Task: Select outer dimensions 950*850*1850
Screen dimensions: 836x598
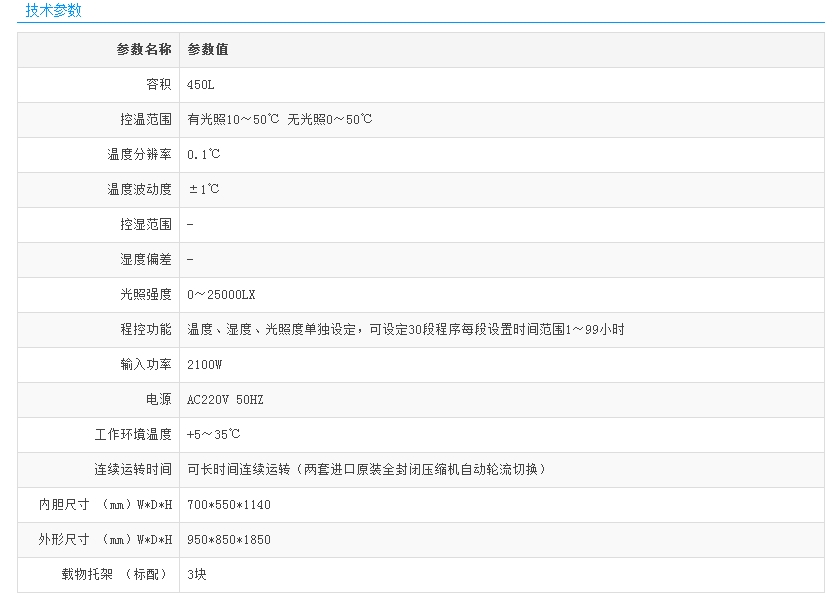Action: click(x=229, y=539)
